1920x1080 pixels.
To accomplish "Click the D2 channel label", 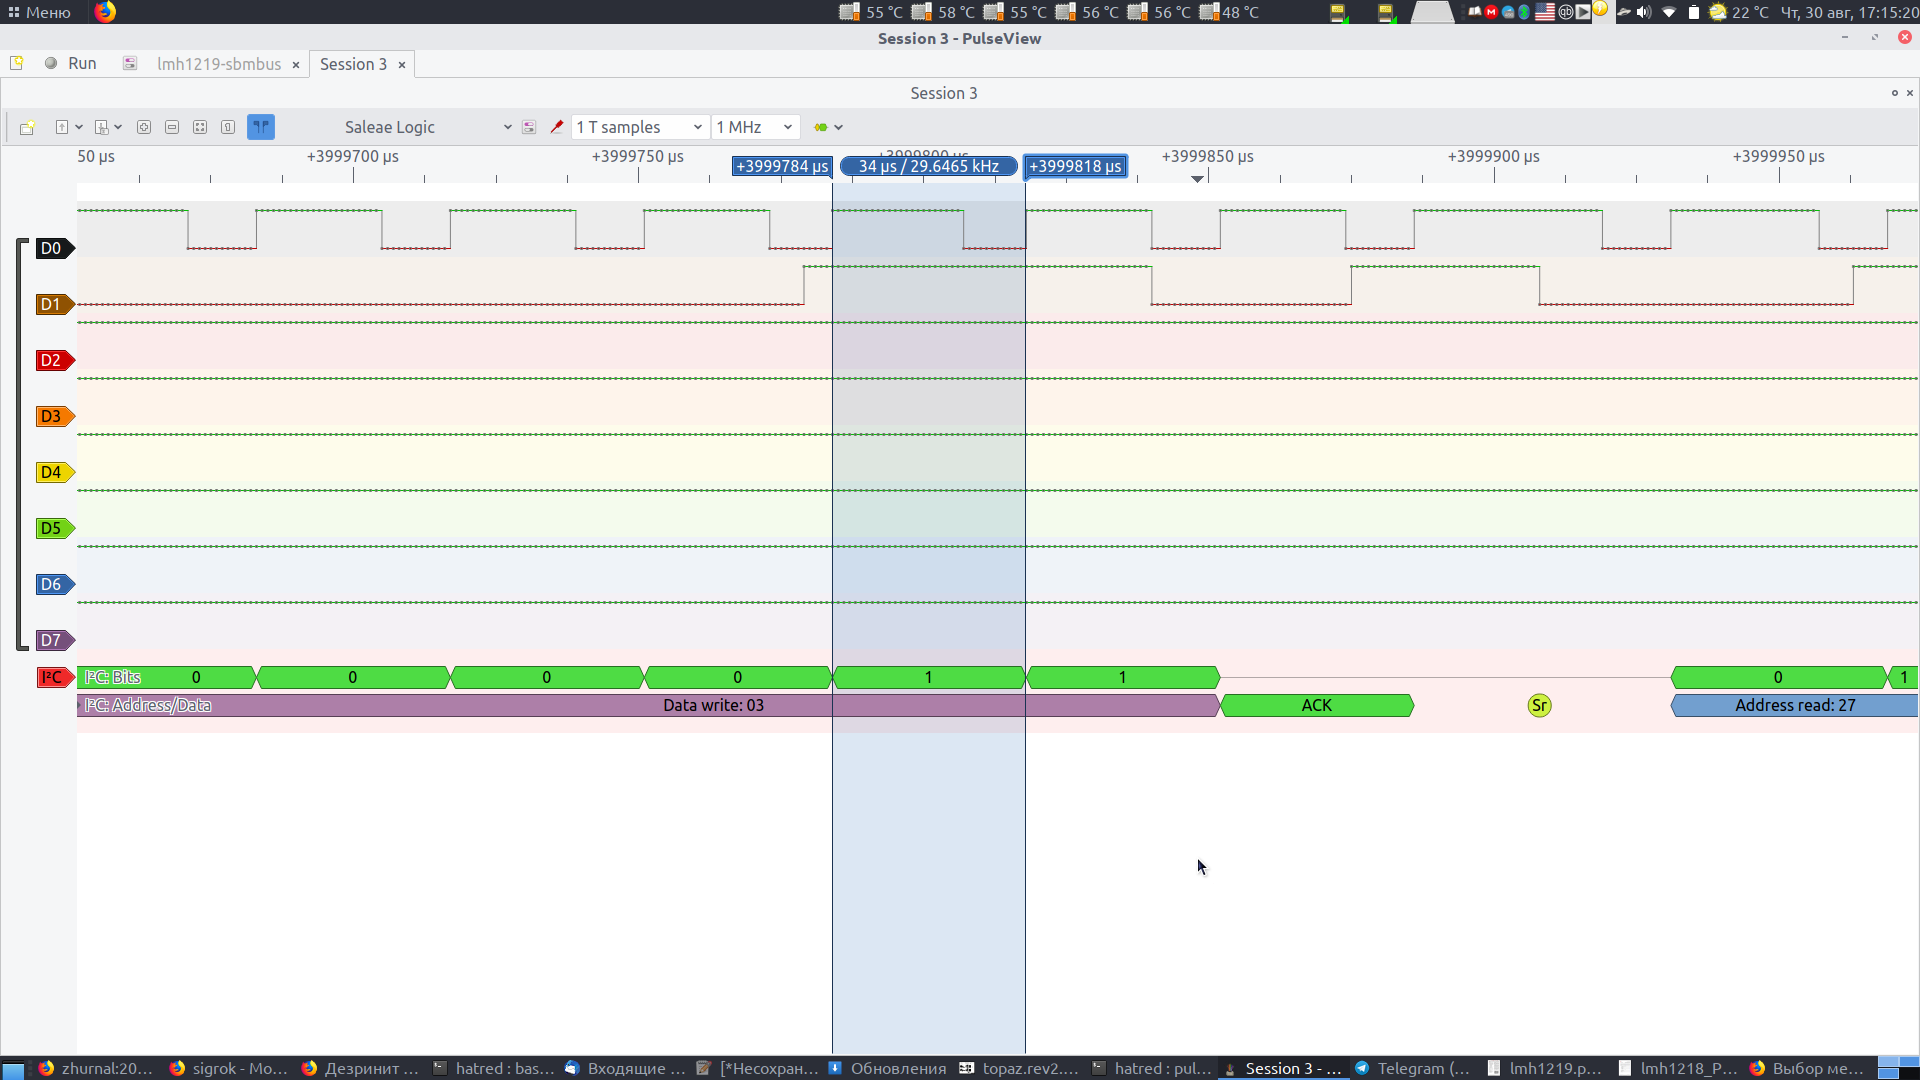I will point(54,360).
